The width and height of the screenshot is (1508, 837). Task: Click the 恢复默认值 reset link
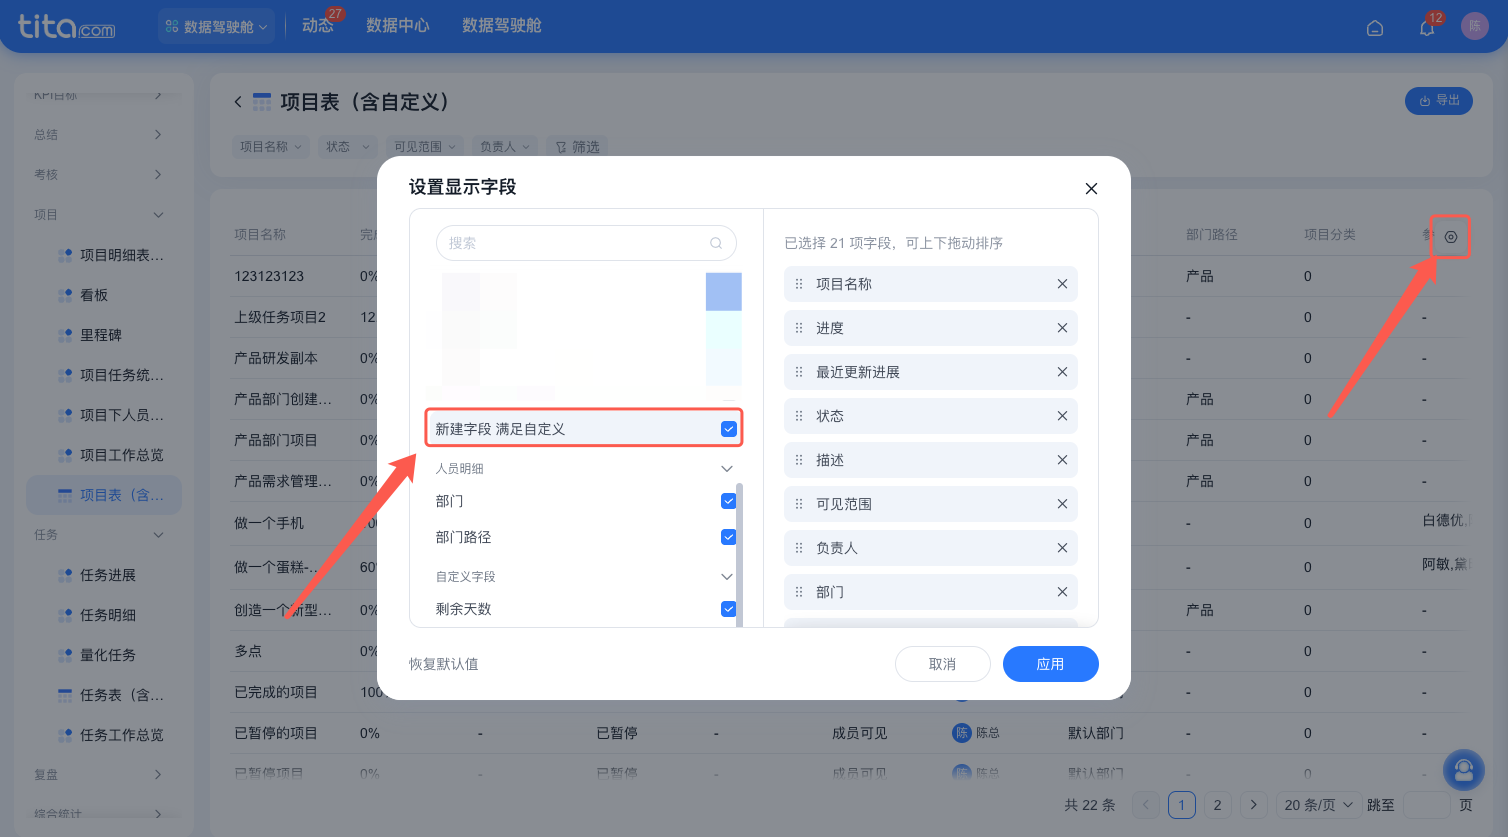(443, 663)
